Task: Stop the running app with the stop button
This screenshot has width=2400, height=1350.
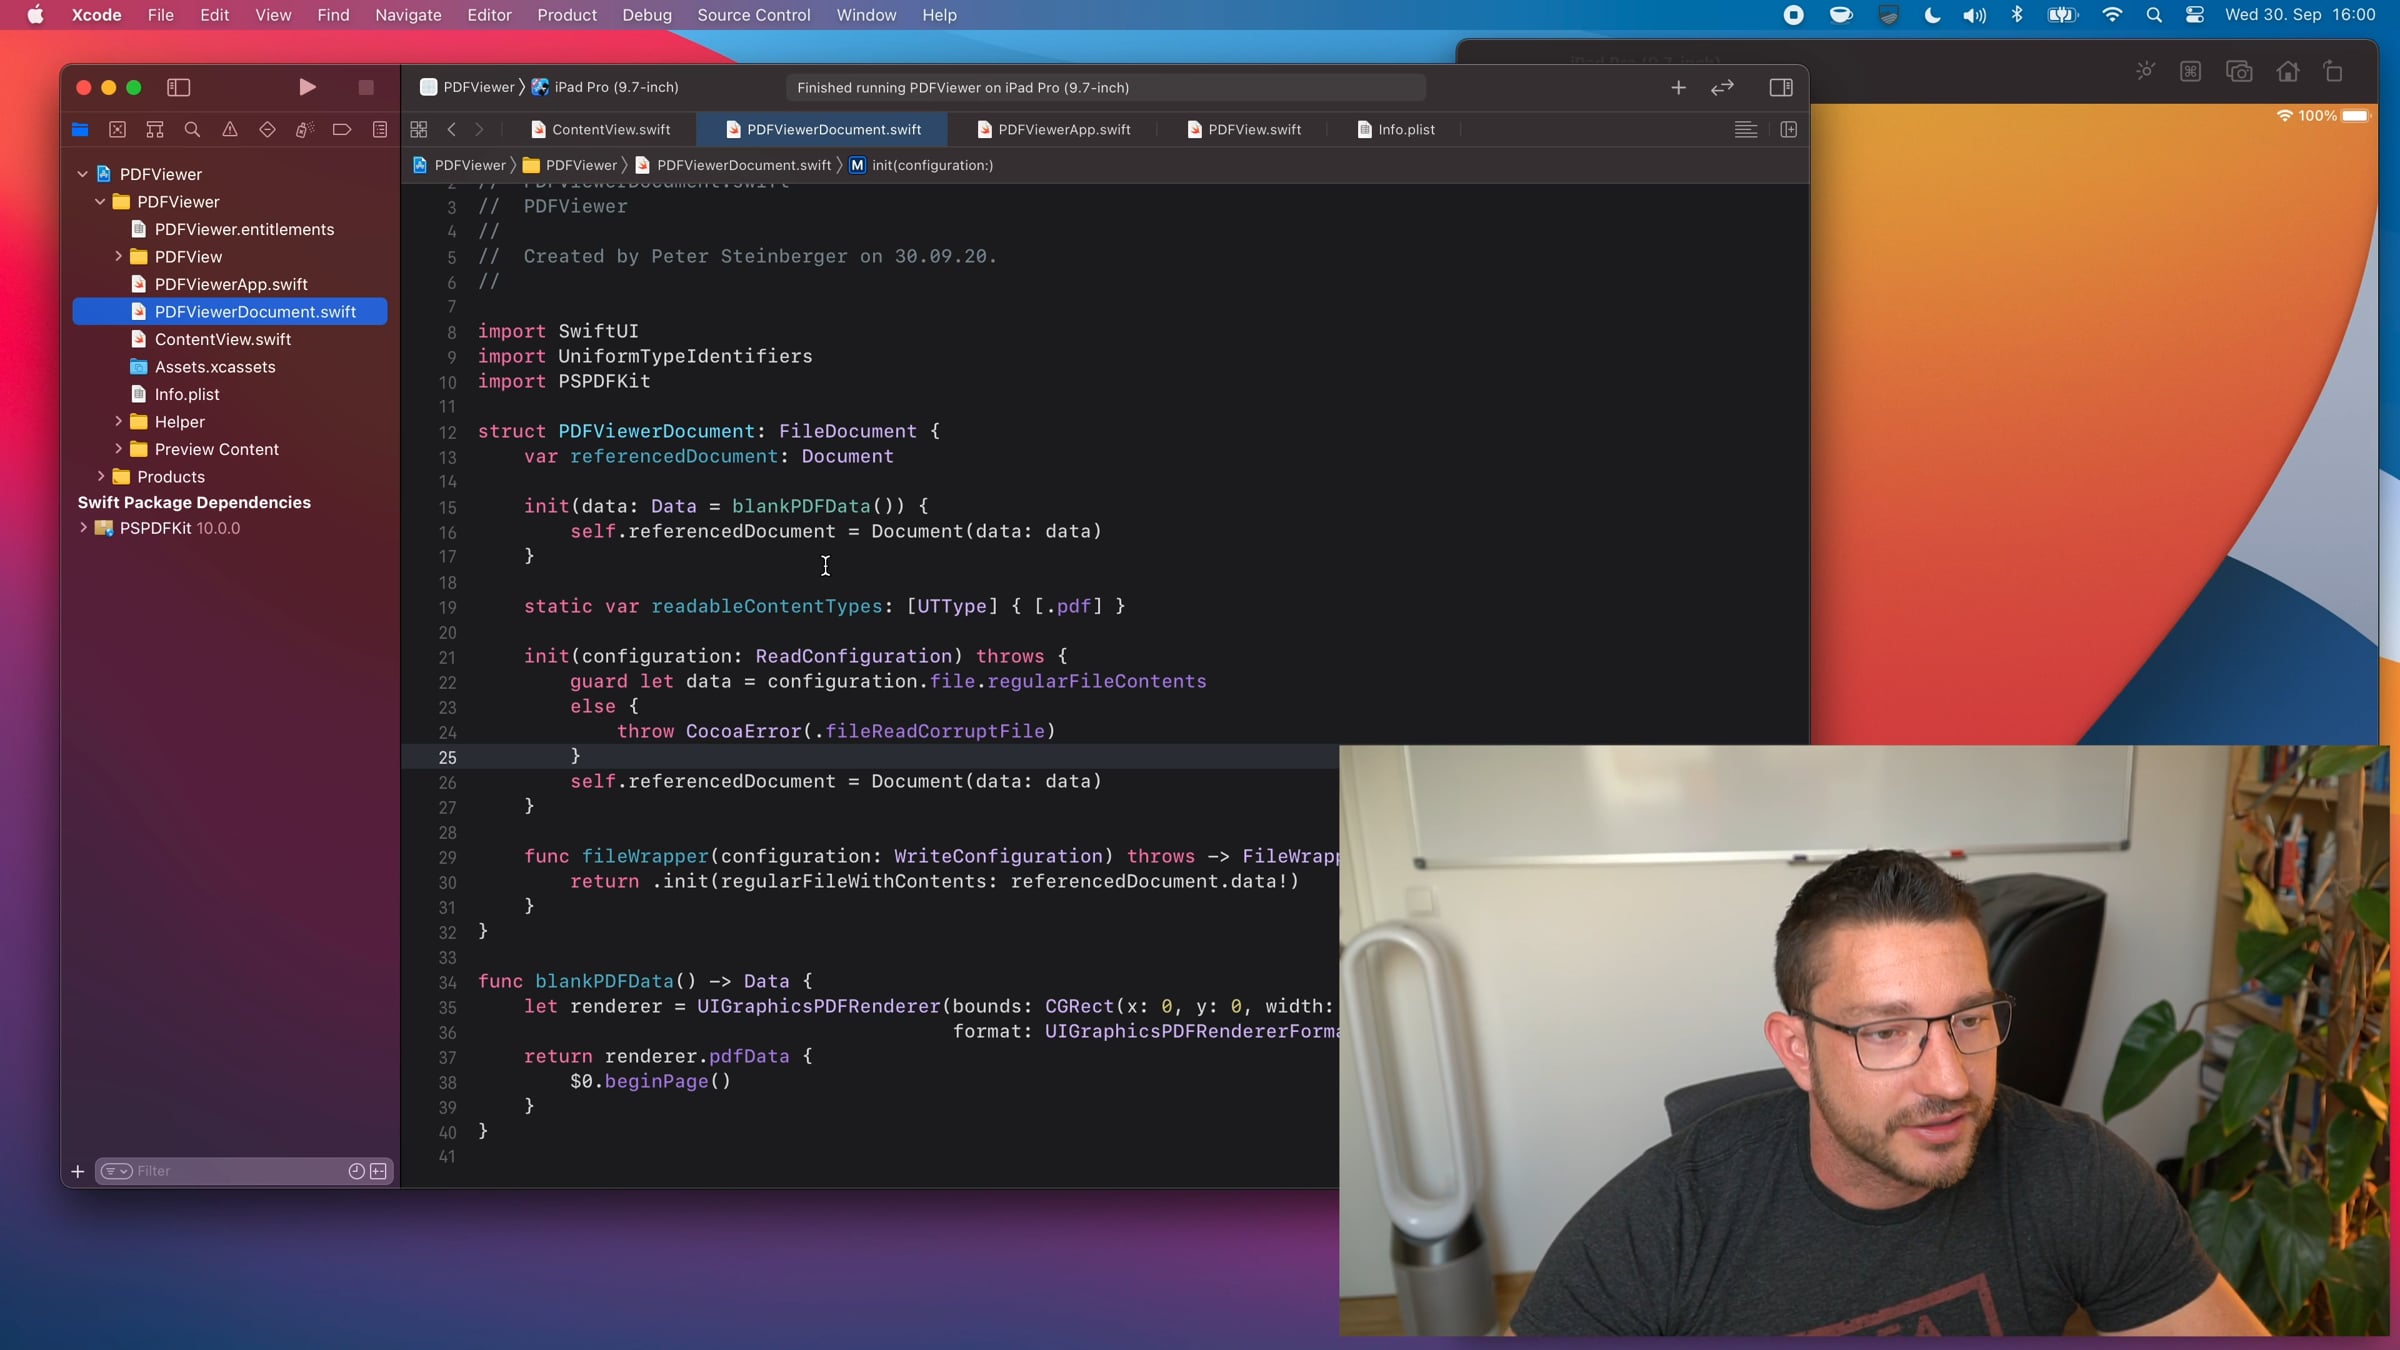Action: (366, 88)
